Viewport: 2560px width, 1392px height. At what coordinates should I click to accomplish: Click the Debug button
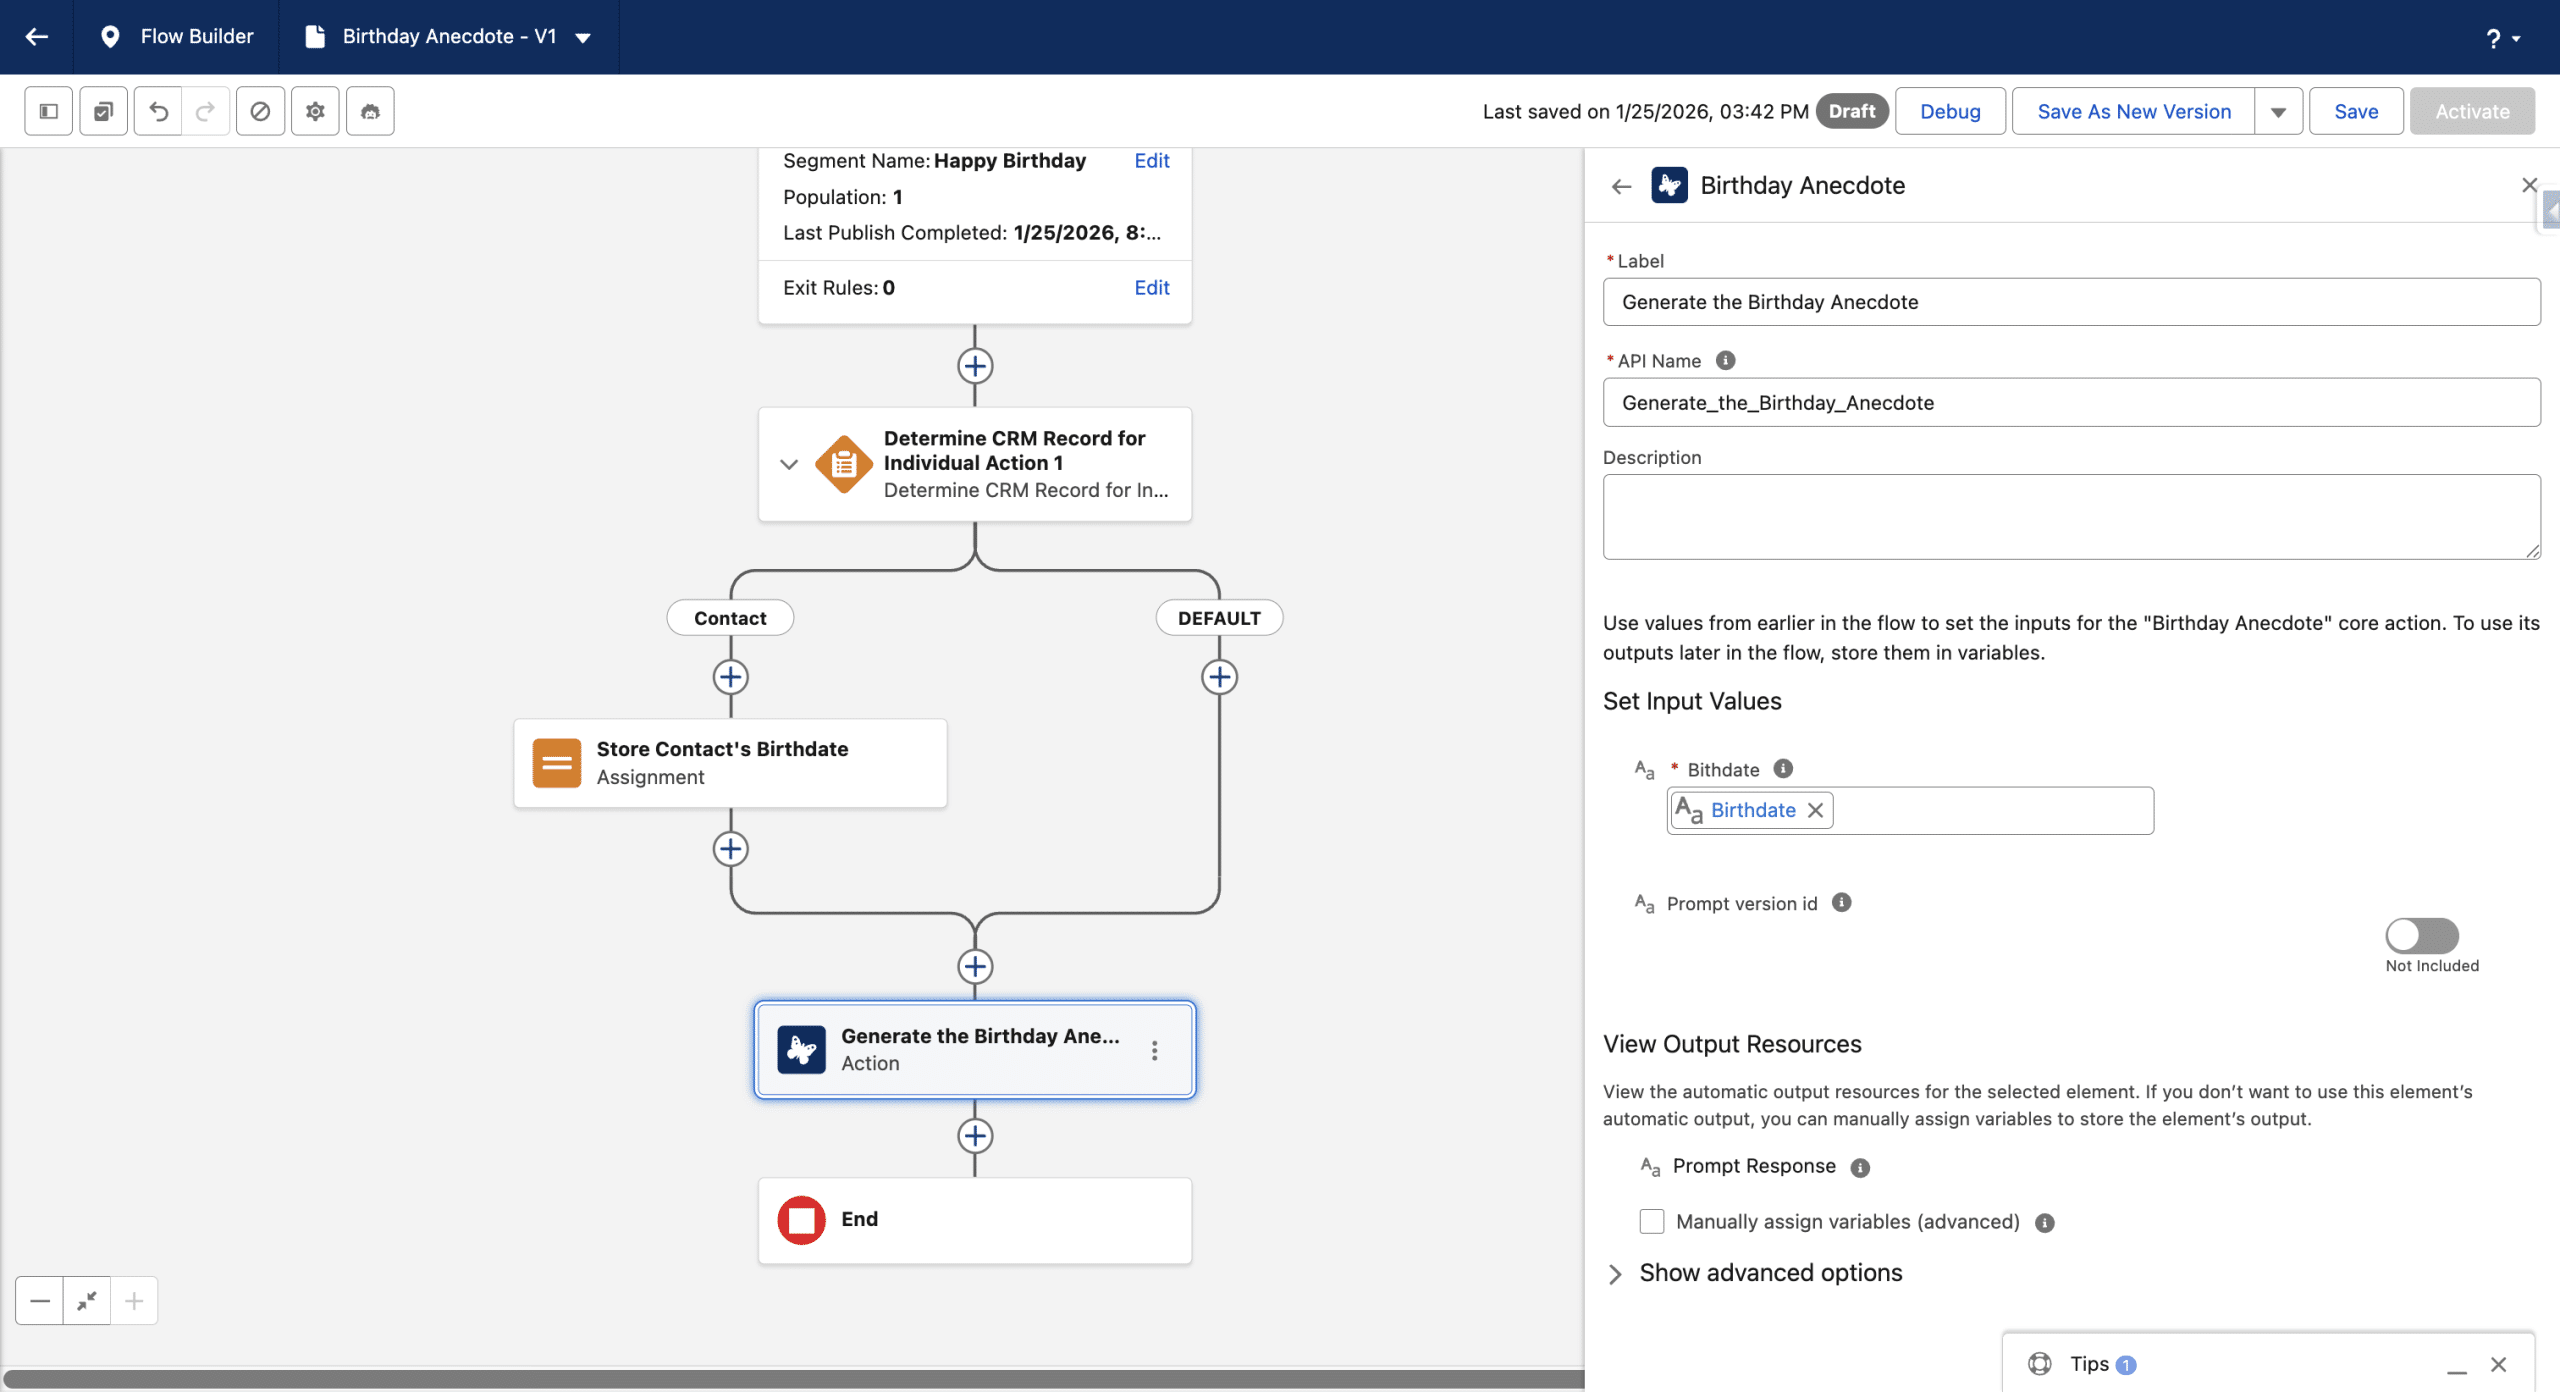(1950, 111)
